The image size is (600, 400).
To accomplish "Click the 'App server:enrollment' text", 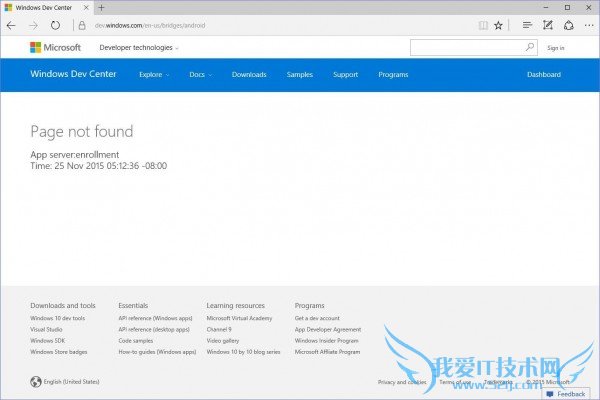I will point(75,155).
